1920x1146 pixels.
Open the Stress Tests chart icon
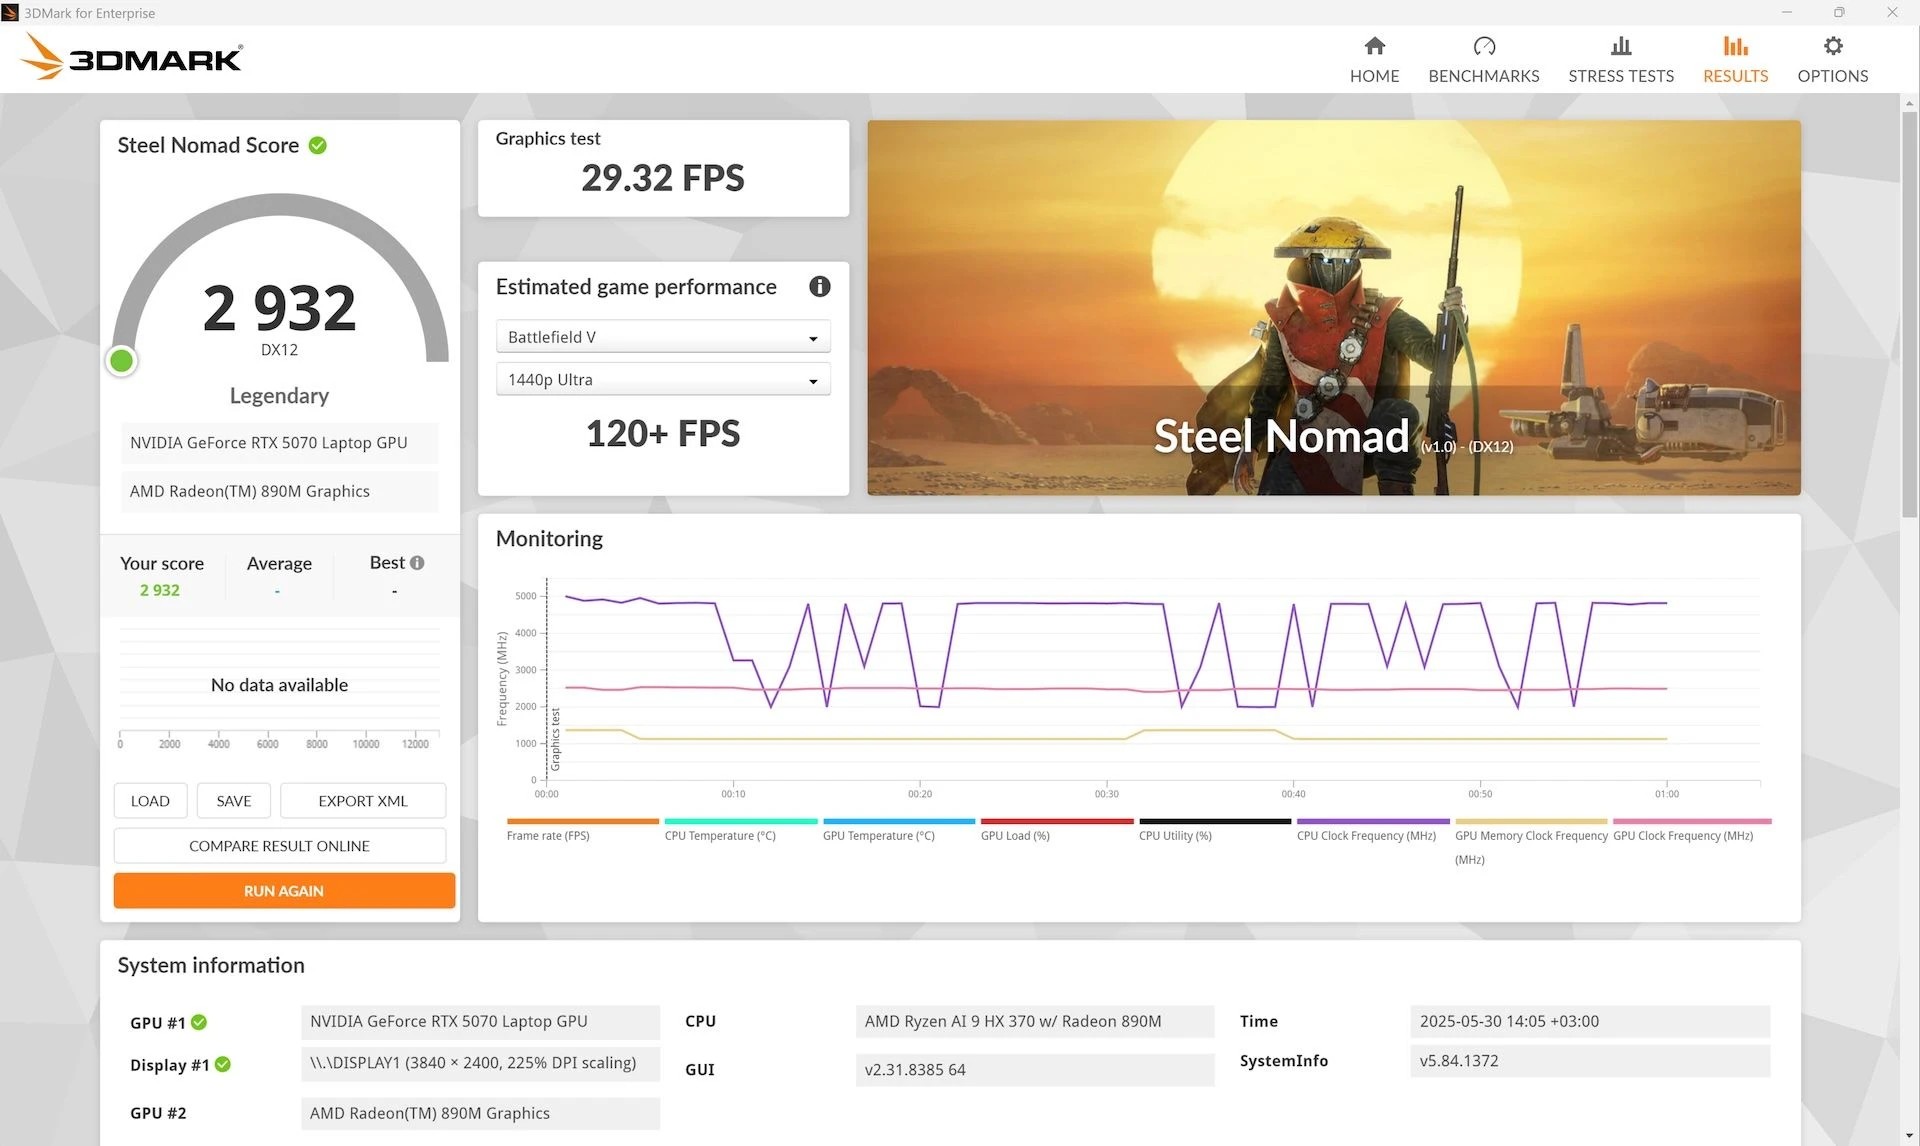pyautogui.click(x=1620, y=46)
